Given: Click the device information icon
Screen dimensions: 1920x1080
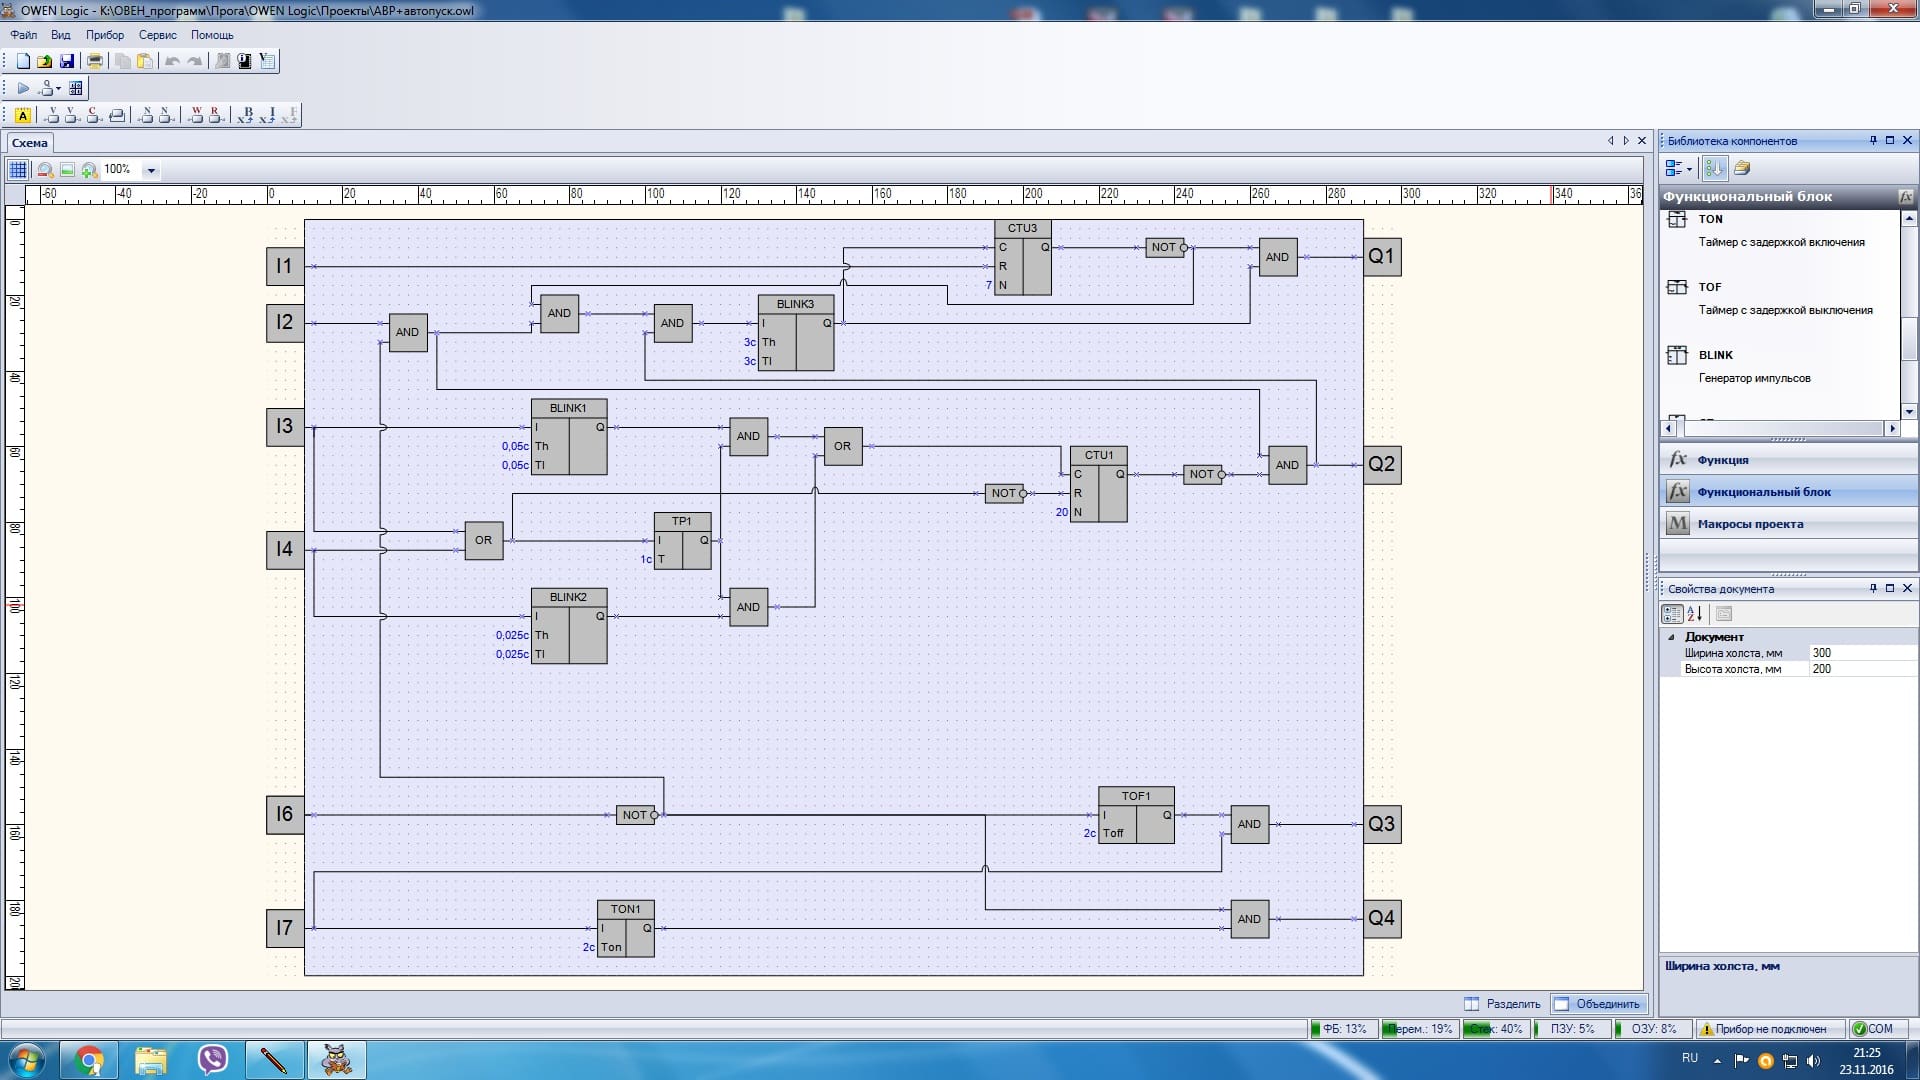Looking at the screenshot, I should [244, 61].
